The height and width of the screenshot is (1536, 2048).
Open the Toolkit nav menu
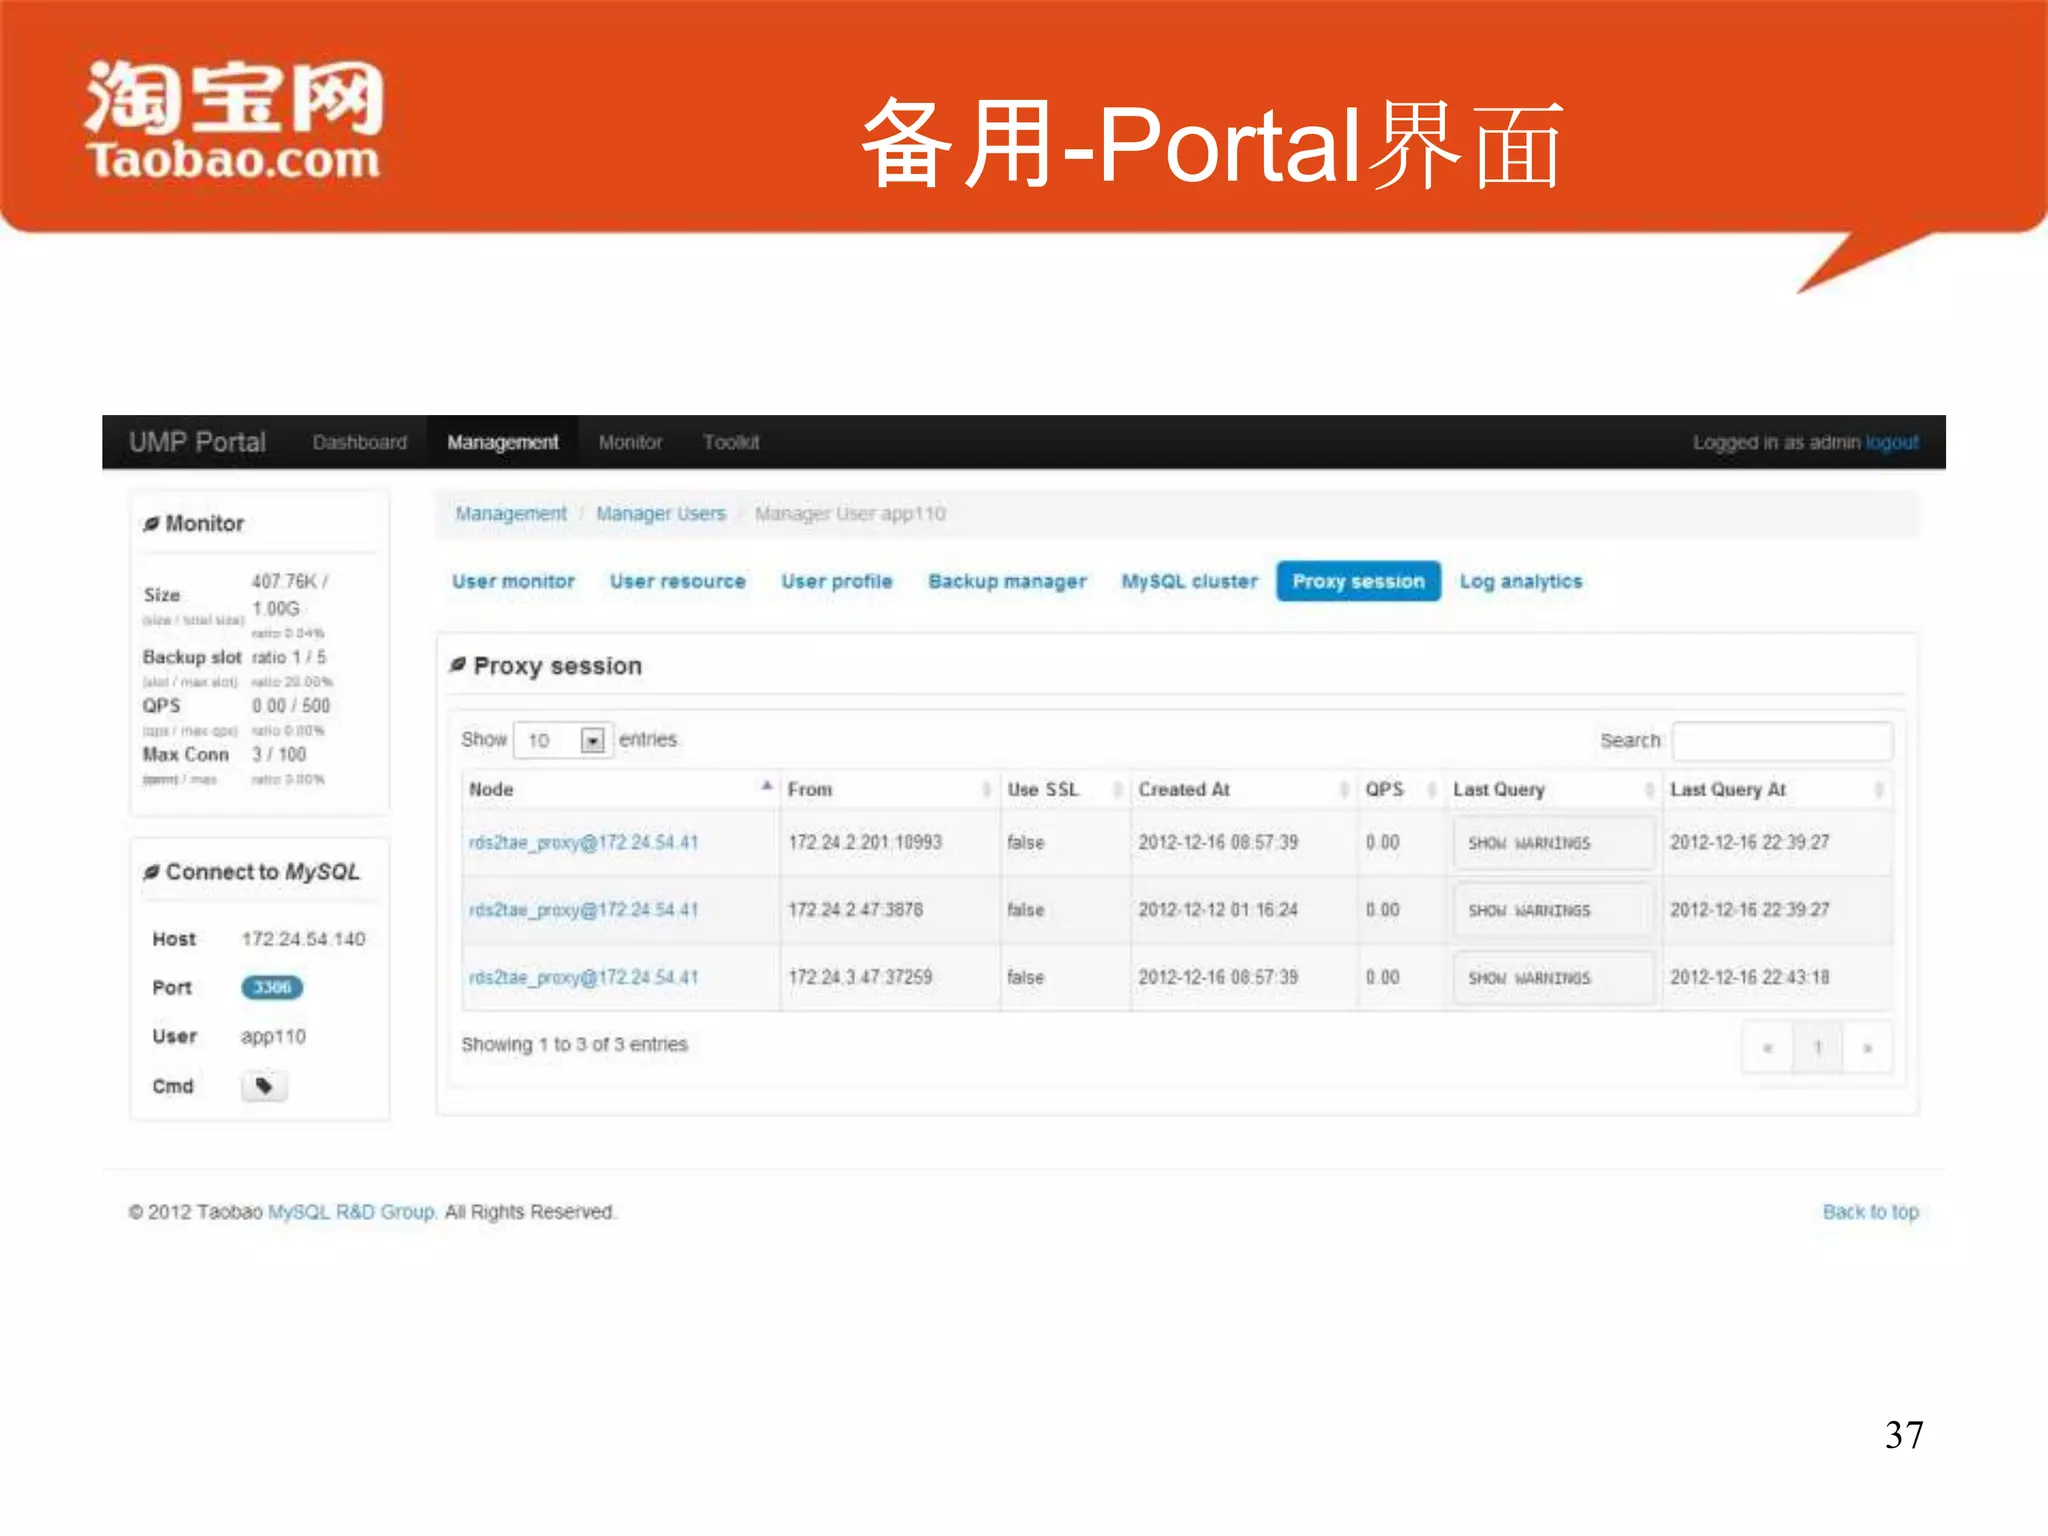tap(731, 442)
